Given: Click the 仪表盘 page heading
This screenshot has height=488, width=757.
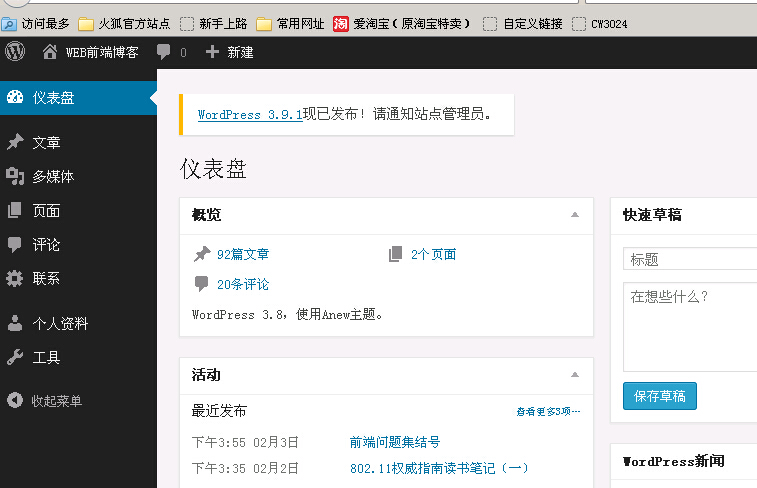Looking at the screenshot, I should (x=213, y=169).
